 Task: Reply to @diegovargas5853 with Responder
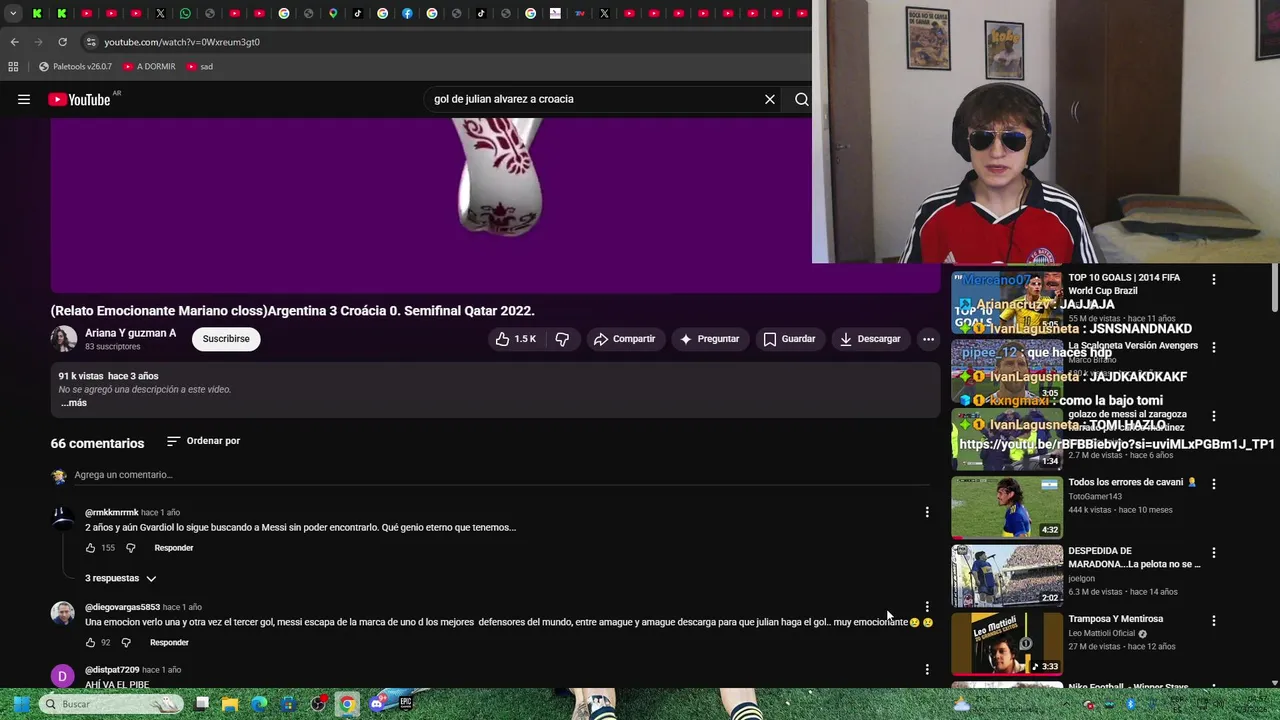coord(169,642)
